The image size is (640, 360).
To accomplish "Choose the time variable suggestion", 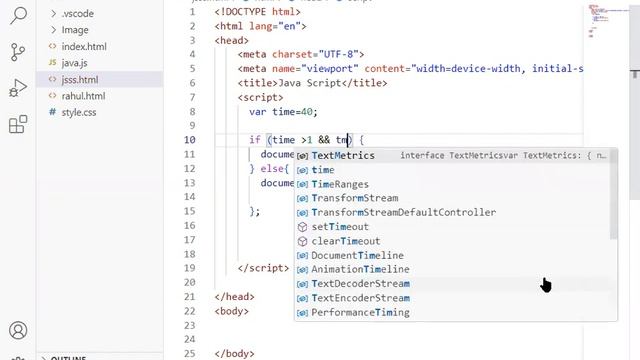I will coord(453,170).
